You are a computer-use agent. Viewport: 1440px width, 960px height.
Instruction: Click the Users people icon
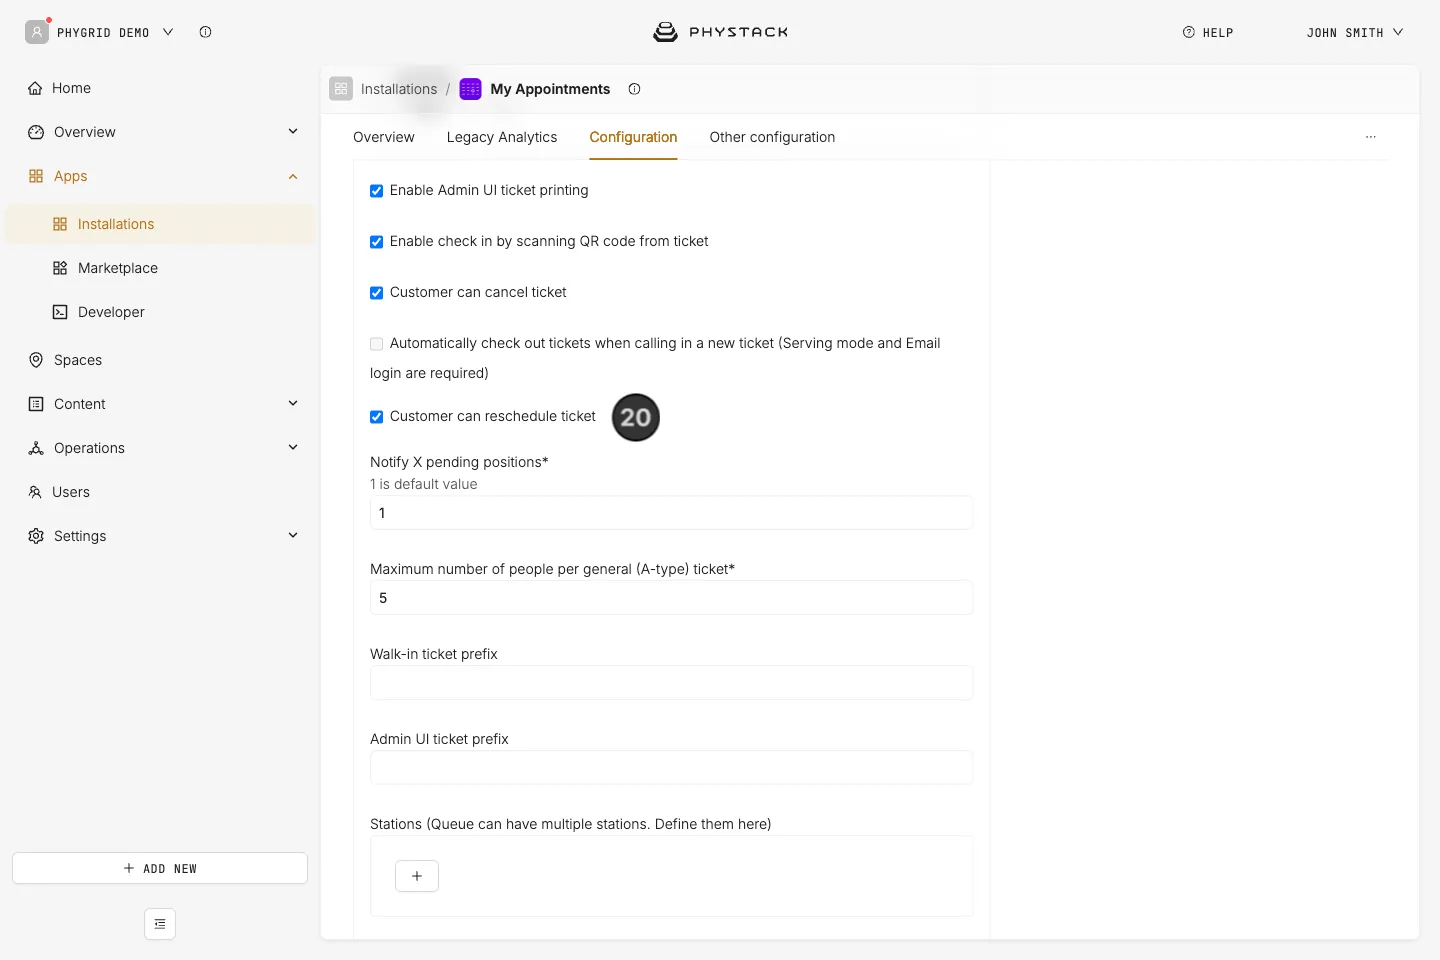coord(35,492)
